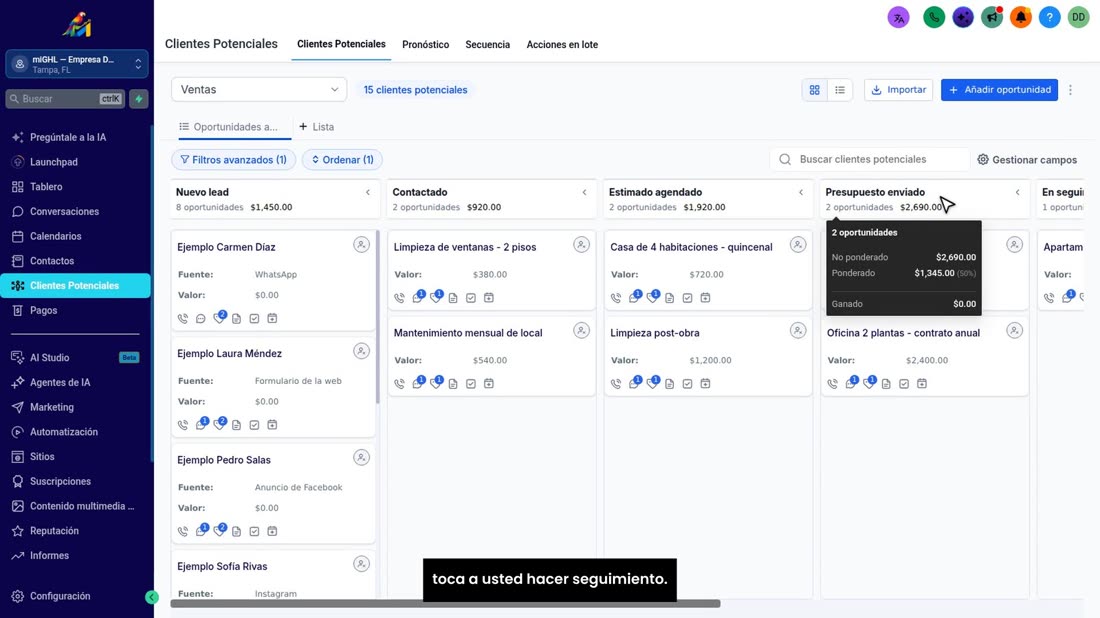Click the owner avatar on Ejemplo Laura Méndez card

pos(361,351)
